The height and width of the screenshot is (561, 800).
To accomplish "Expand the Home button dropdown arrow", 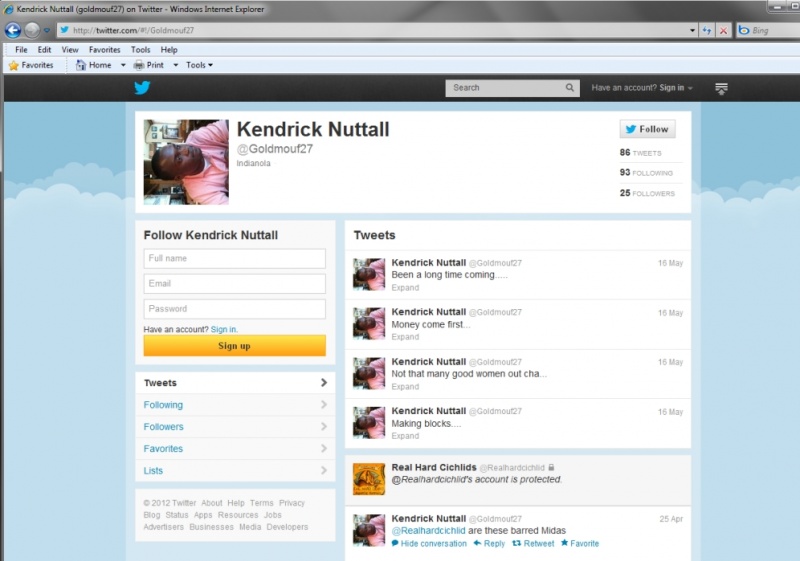I will tap(123, 65).
